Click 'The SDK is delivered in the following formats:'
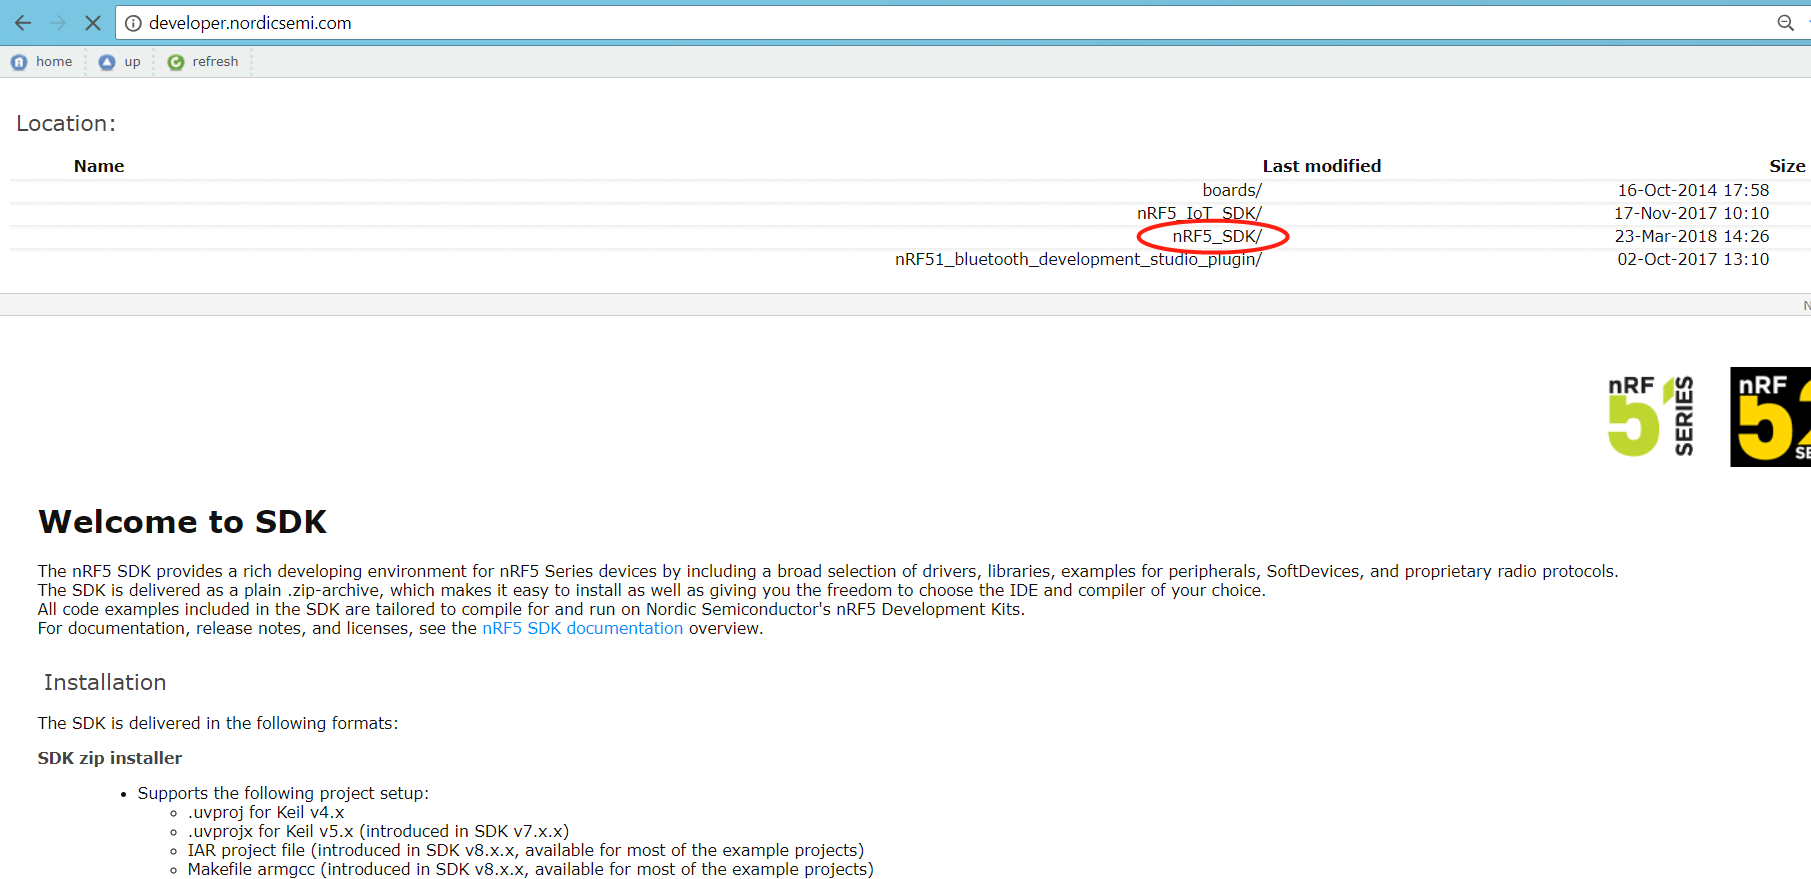Viewport: 1811px width, 879px height. click(x=218, y=723)
